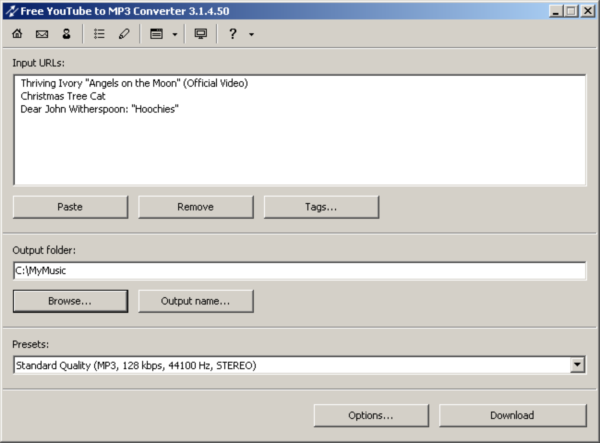
Task: Minimize the converter window
Action: [556, 11]
